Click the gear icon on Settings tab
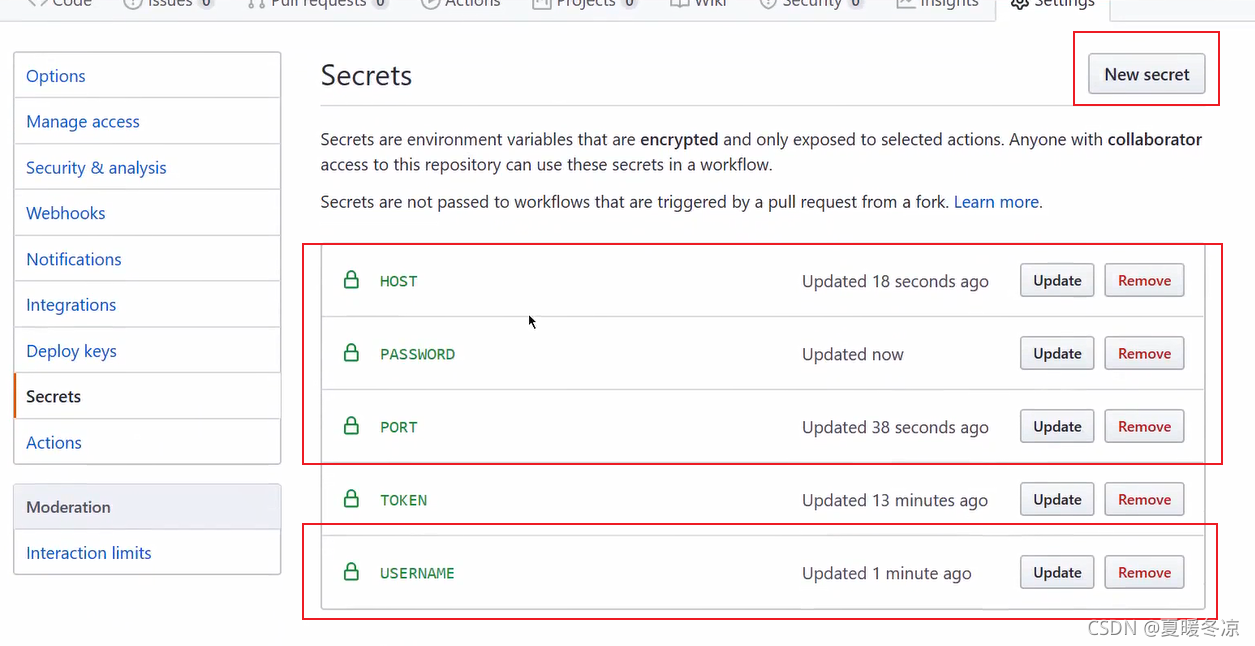 point(1020,3)
